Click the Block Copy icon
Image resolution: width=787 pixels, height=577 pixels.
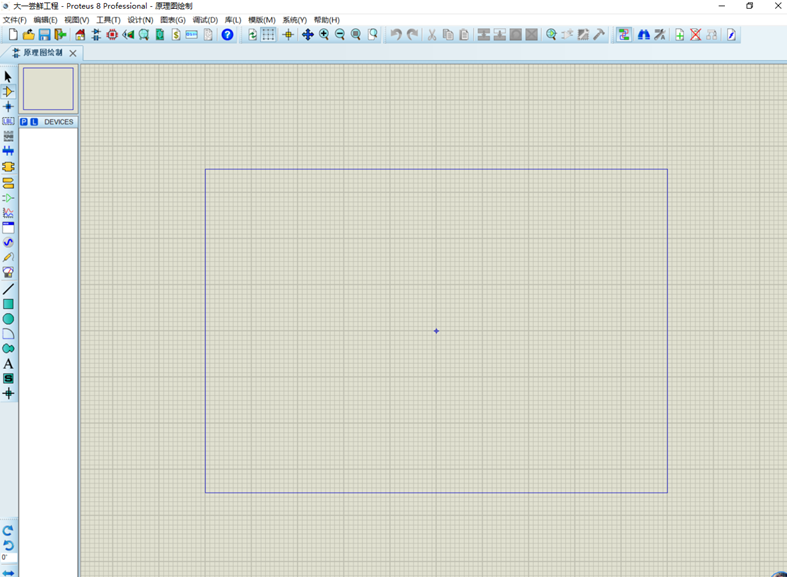click(x=484, y=35)
